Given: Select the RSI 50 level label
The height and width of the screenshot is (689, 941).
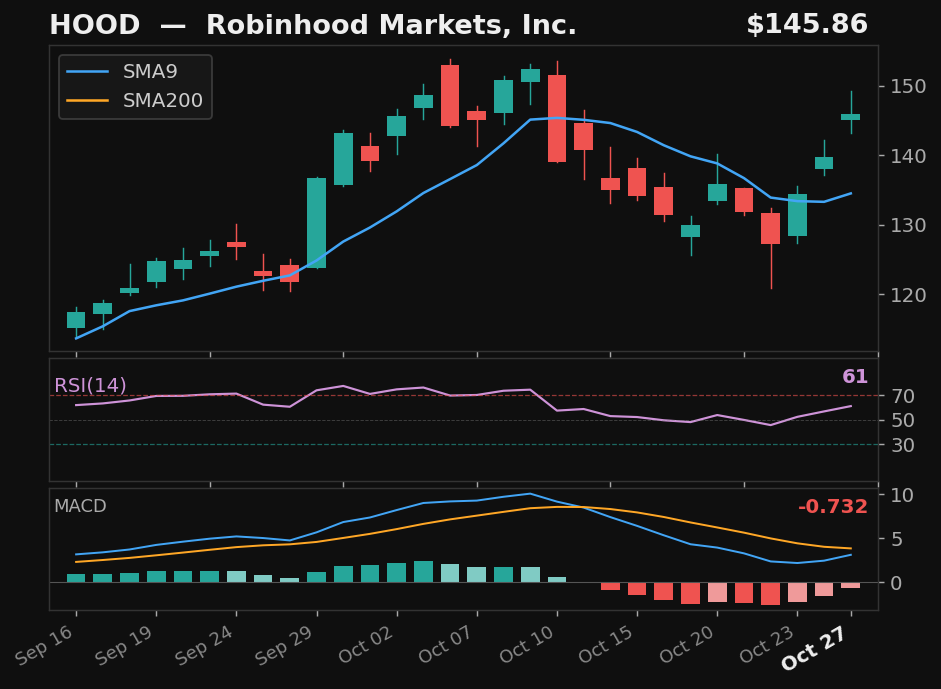Looking at the screenshot, I should 903,421.
